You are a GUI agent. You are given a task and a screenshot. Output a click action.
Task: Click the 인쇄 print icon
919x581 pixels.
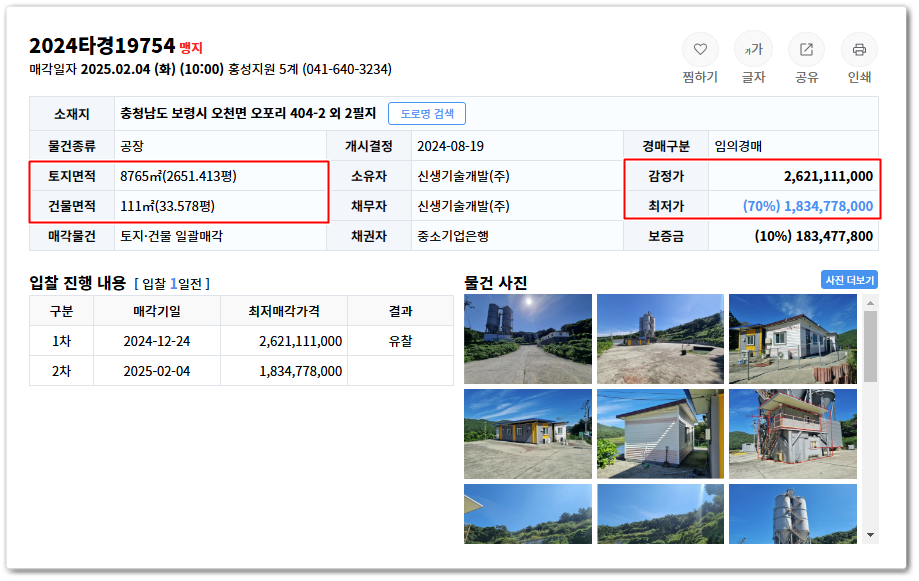(x=859, y=50)
